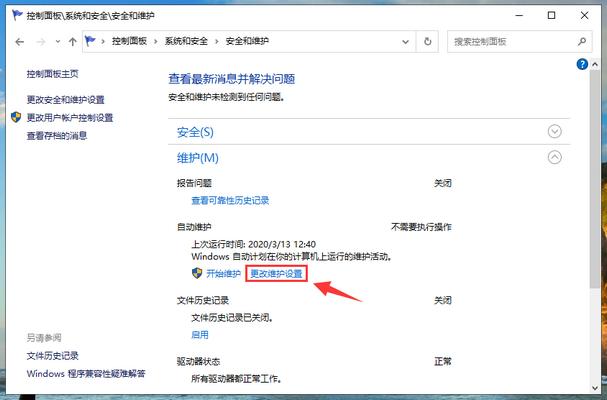
Task: Click breadcrumb chevron before 控制面板
Action: [x=103, y=41]
